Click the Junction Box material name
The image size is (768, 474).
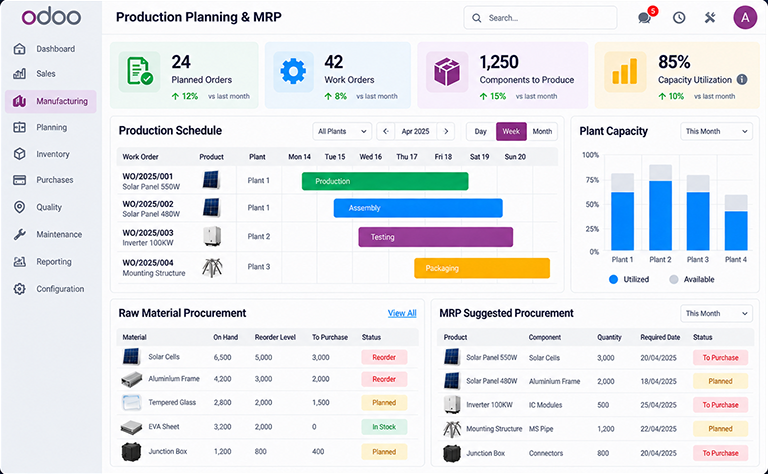[x=168, y=451]
